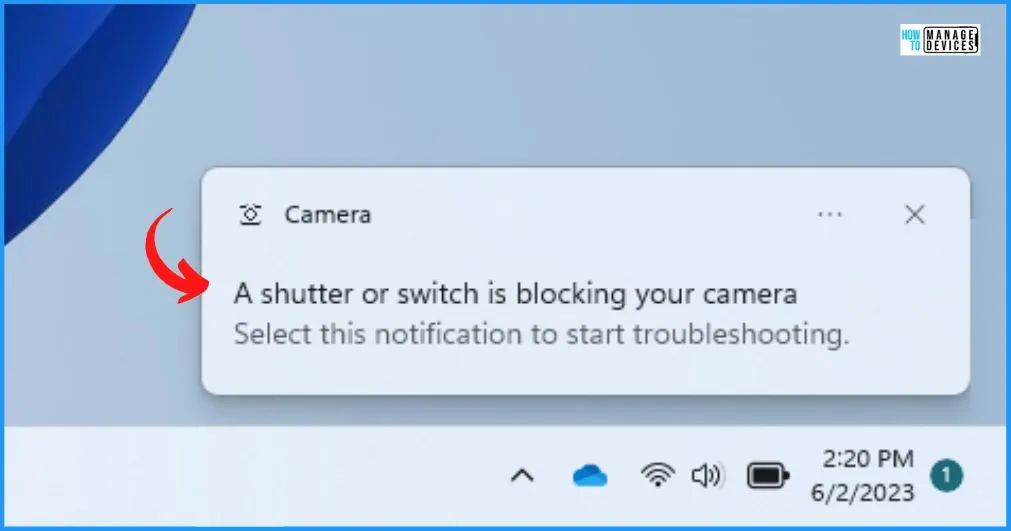This screenshot has width=1011, height=531.
Task: Open the Wi-Fi network icon
Action: pos(658,476)
